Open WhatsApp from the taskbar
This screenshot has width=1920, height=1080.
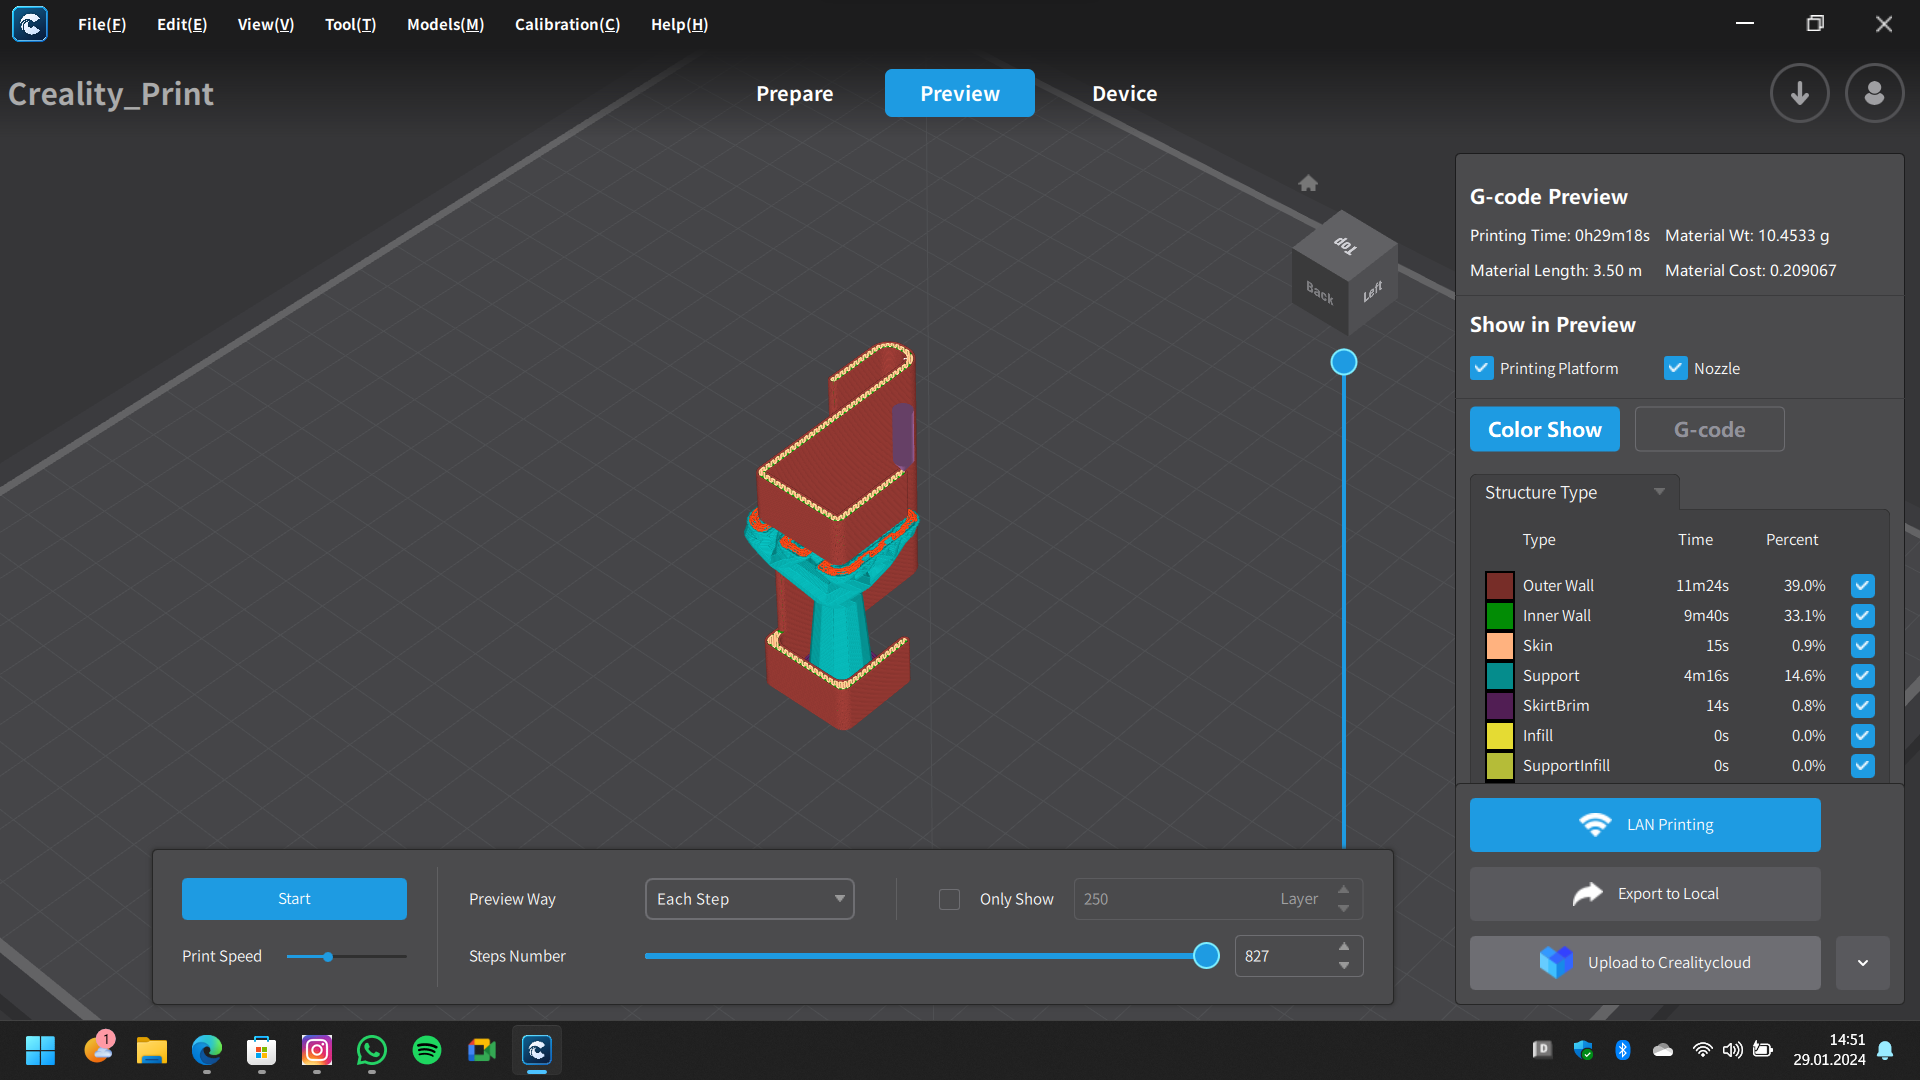(372, 1050)
